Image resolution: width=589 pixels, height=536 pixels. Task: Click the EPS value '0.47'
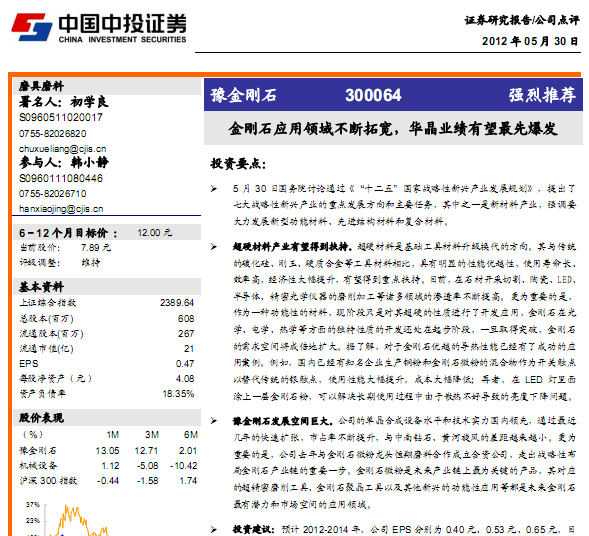click(x=185, y=364)
